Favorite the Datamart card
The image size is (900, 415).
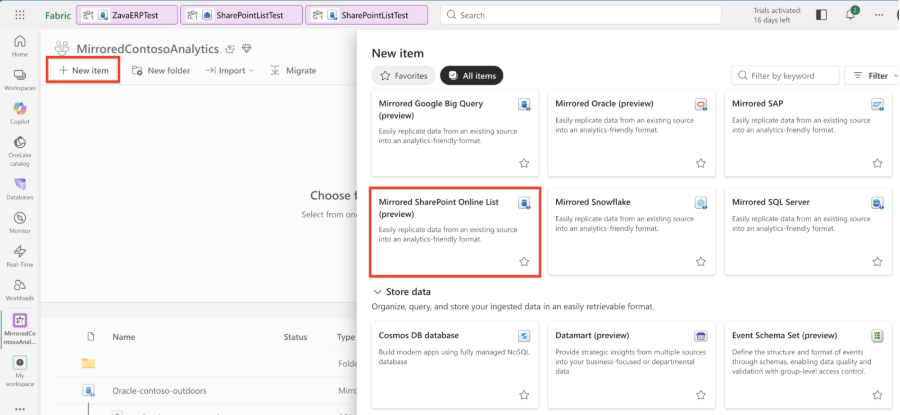click(x=701, y=394)
